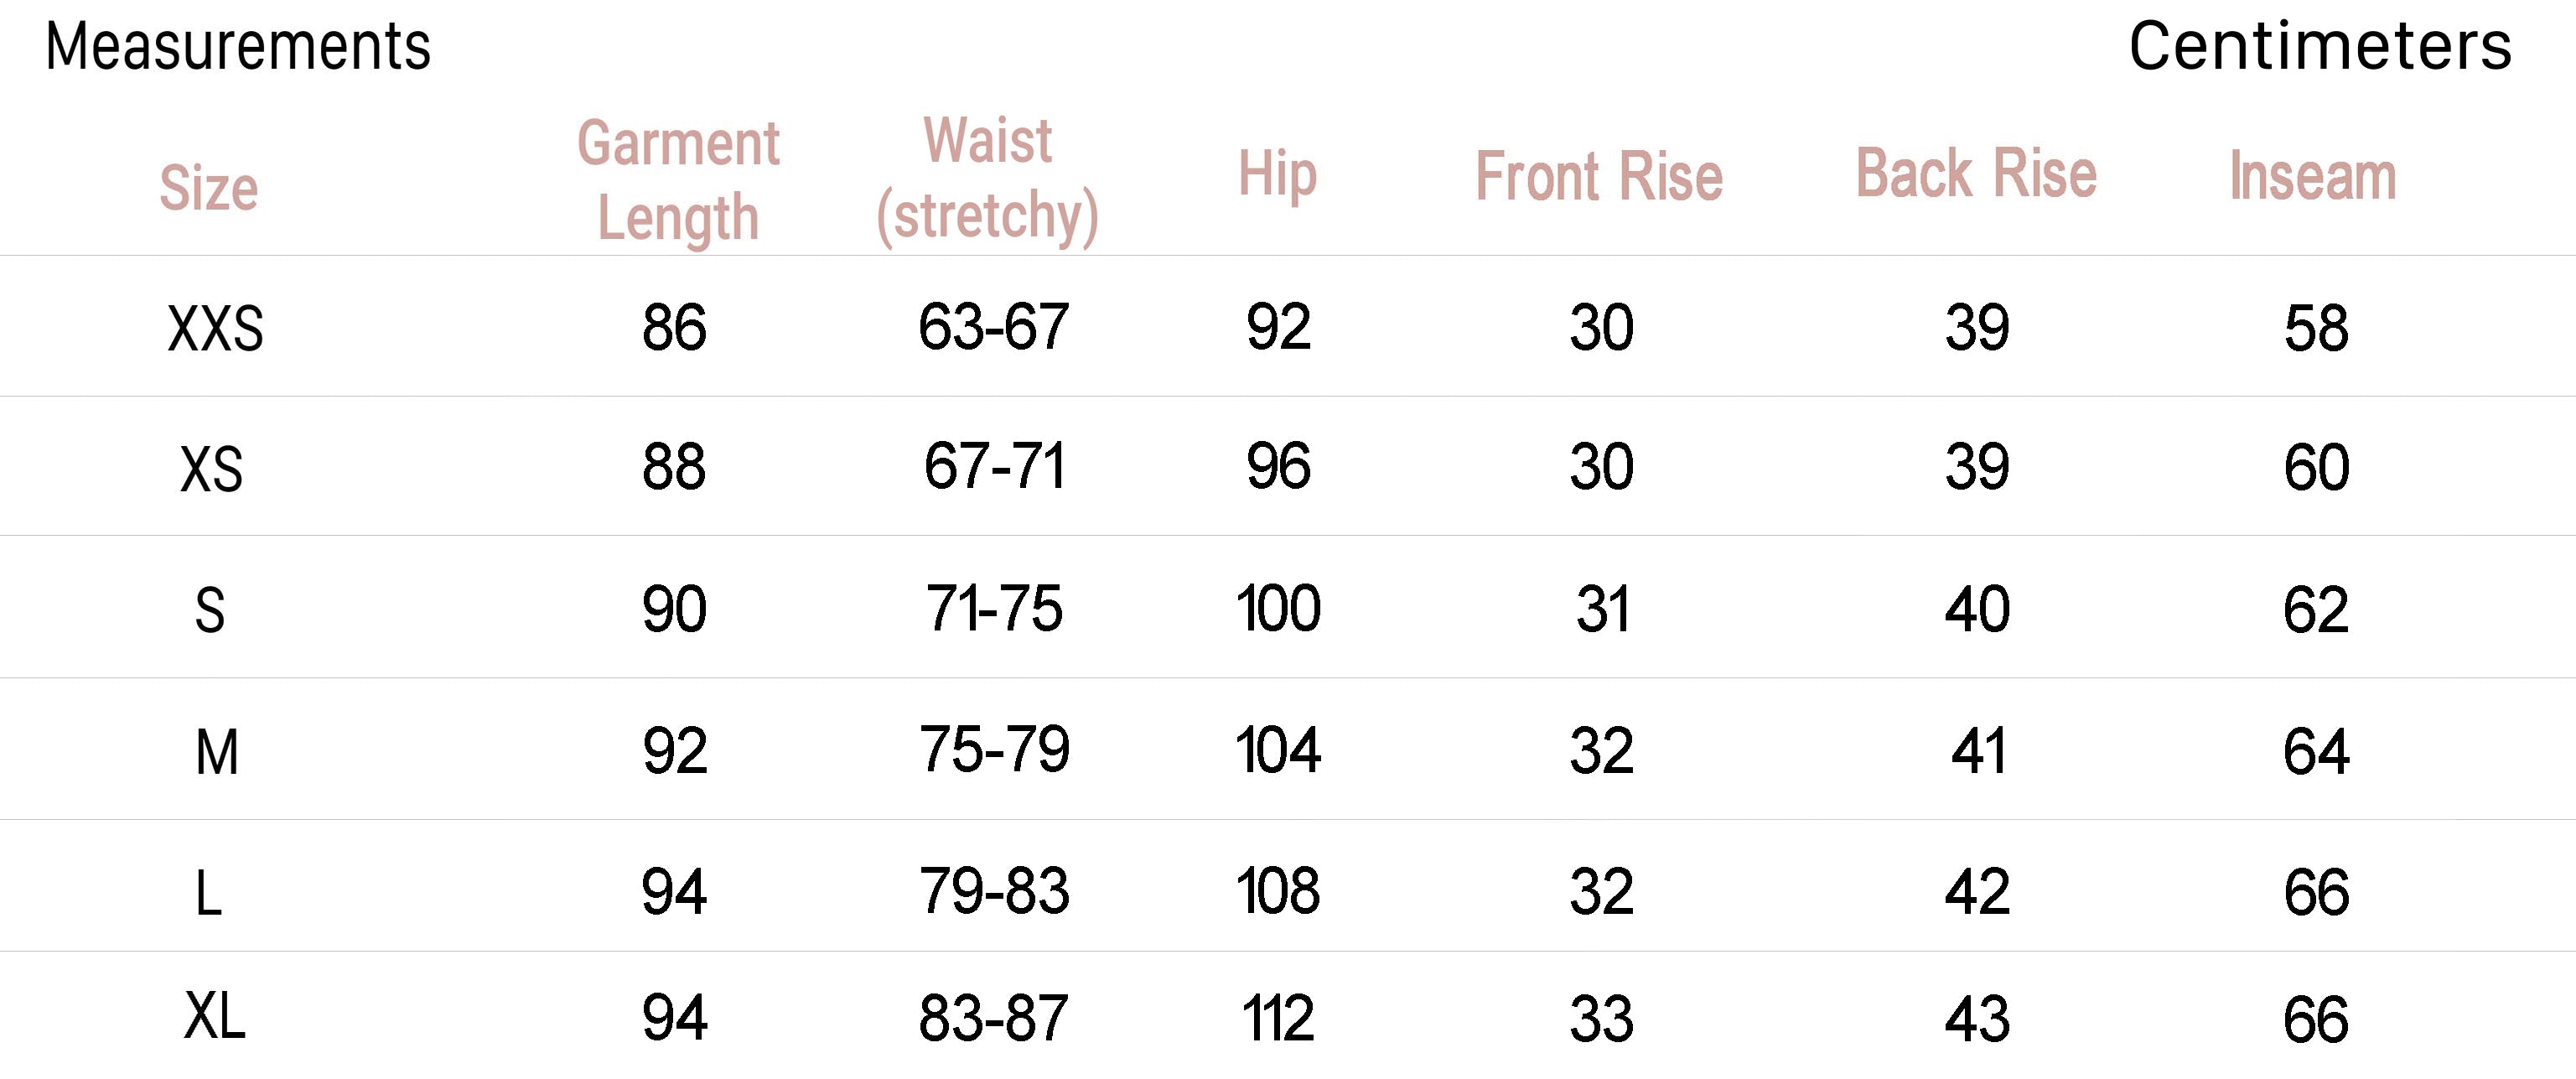Click the Back Rise column header
The image size is (2576, 1079).
point(1976,174)
